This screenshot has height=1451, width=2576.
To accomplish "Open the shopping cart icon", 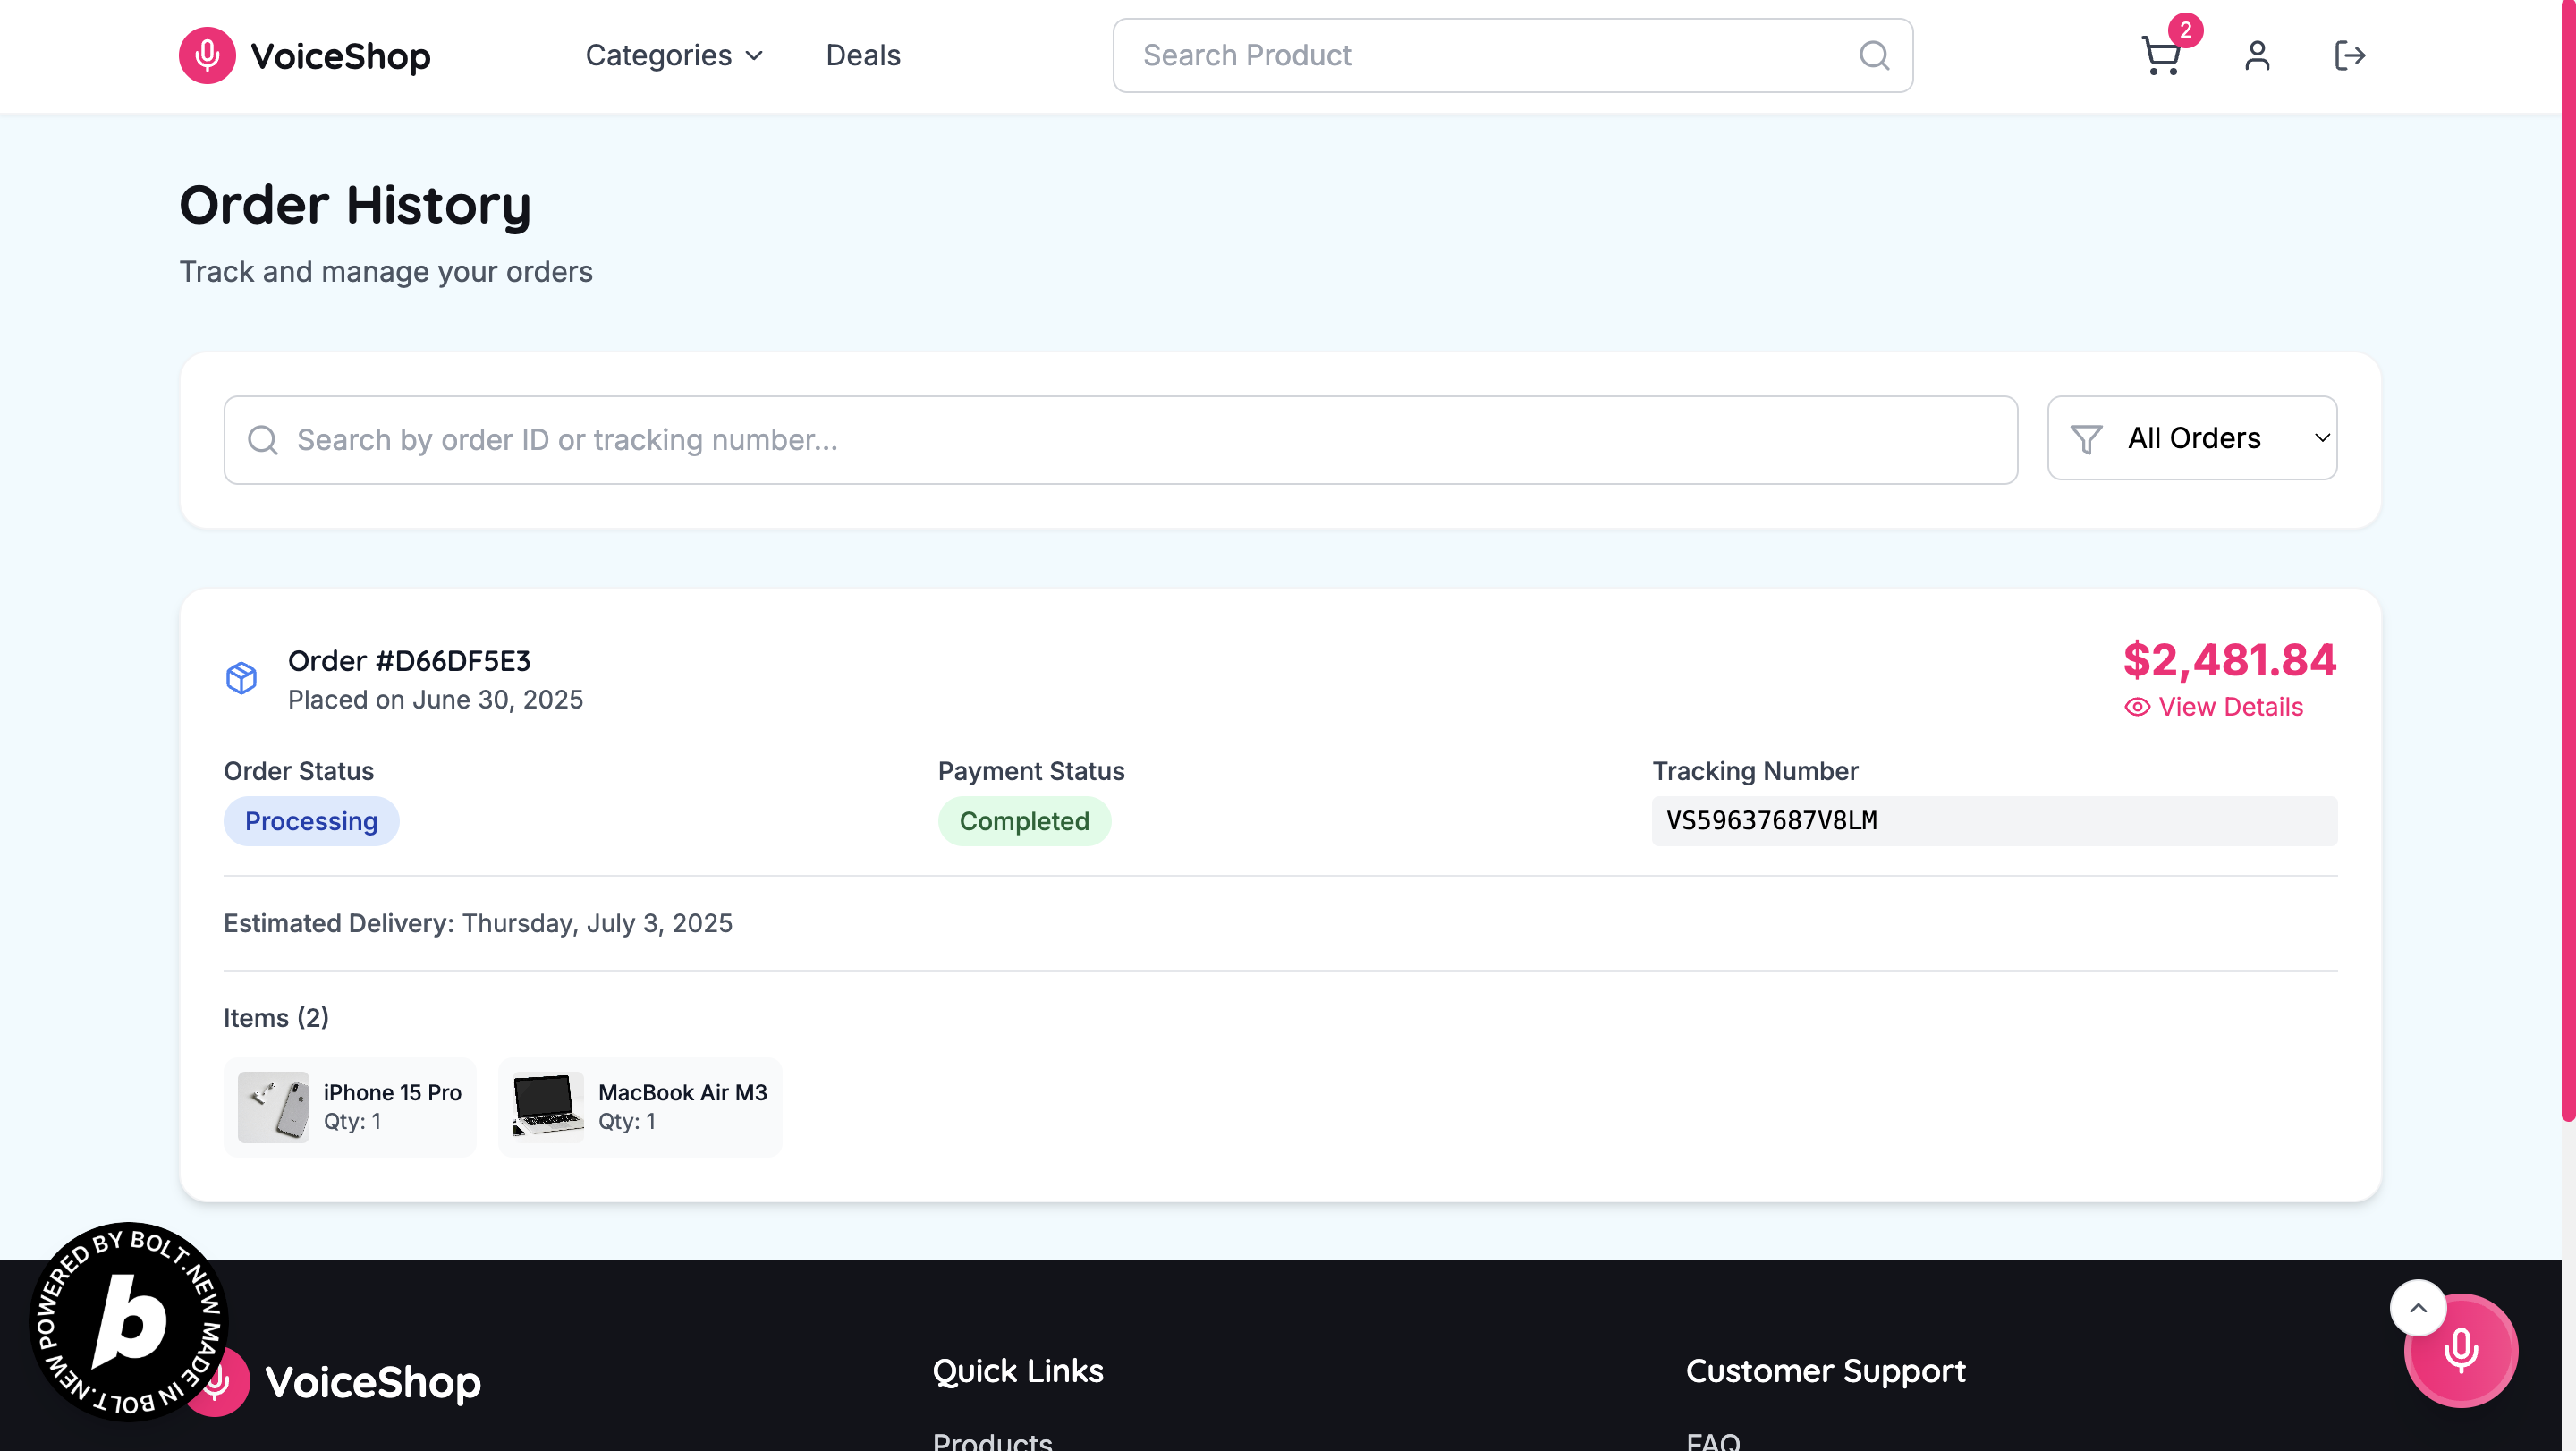I will coord(2160,55).
